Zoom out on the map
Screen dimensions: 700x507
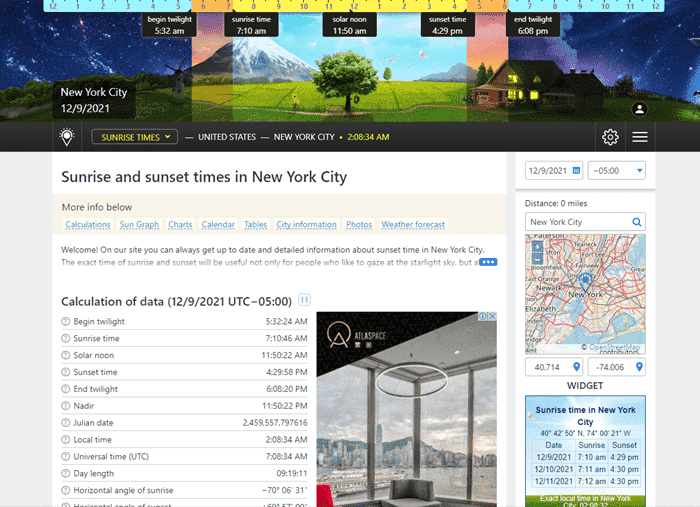point(537,258)
